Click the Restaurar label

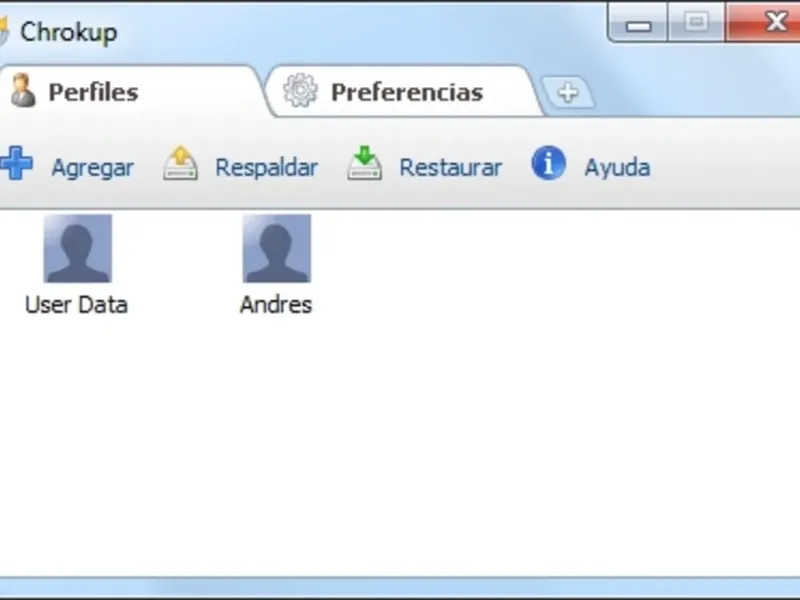[x=451, y=167]
